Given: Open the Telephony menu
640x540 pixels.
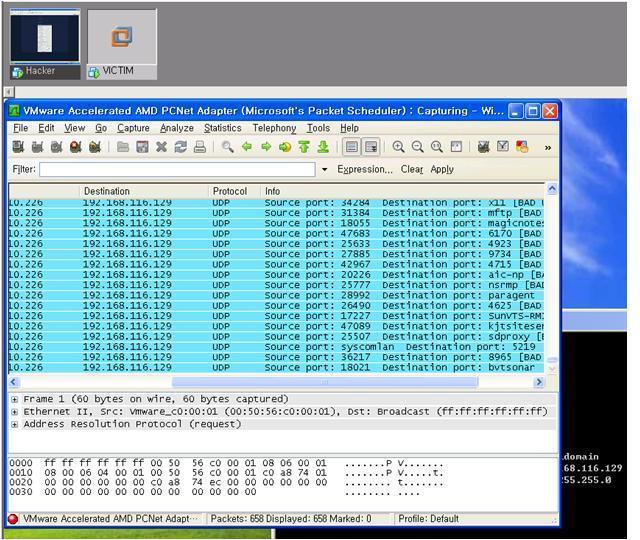Looking at the screenshot, I should (274, 128).
